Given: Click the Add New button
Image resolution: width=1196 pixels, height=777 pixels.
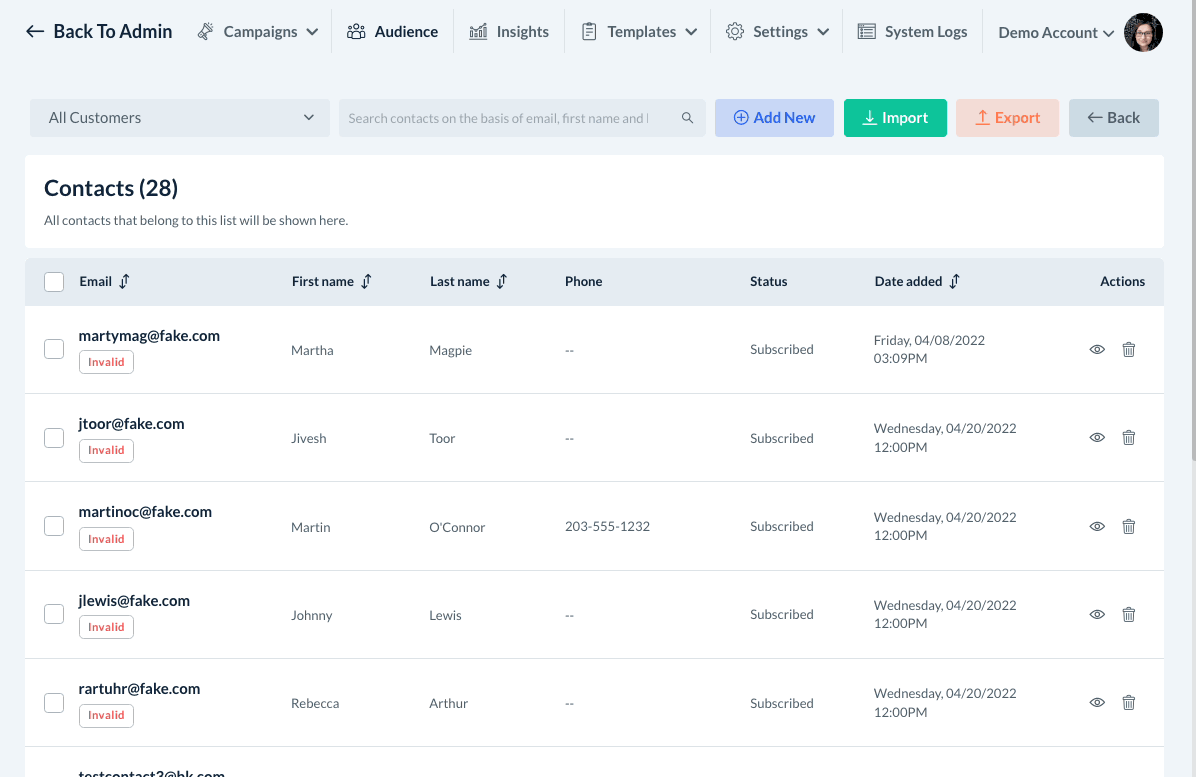Looking at the screenshot, I should point(774,117).
